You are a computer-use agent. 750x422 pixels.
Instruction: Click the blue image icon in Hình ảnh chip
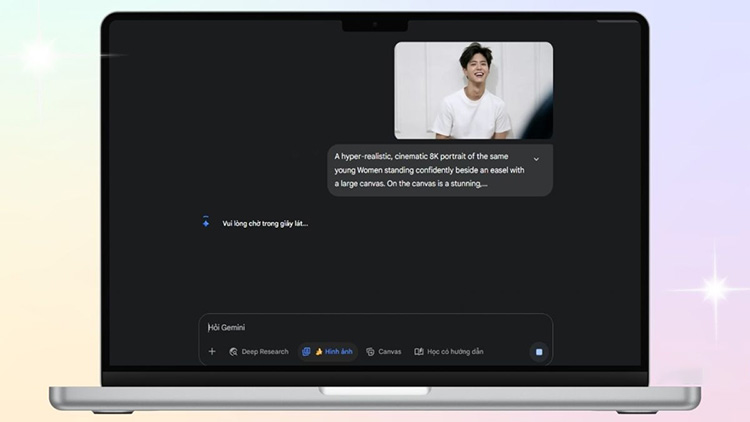pos(306,352)
